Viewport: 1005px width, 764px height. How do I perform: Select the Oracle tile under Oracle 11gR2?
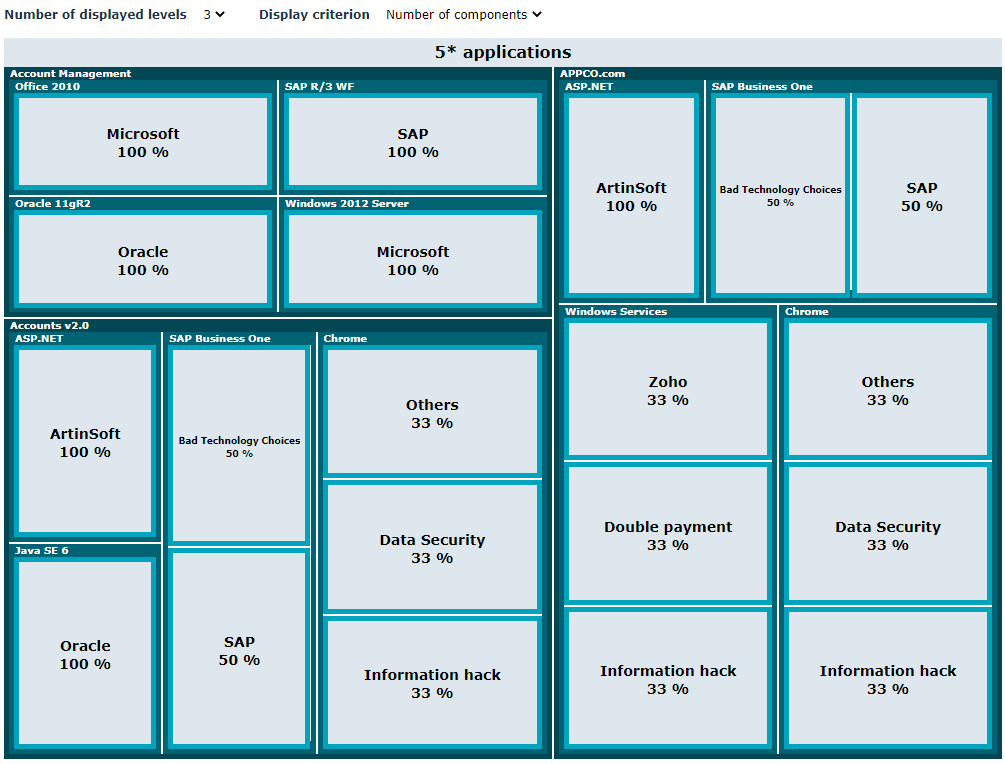[x=143, y=260]
